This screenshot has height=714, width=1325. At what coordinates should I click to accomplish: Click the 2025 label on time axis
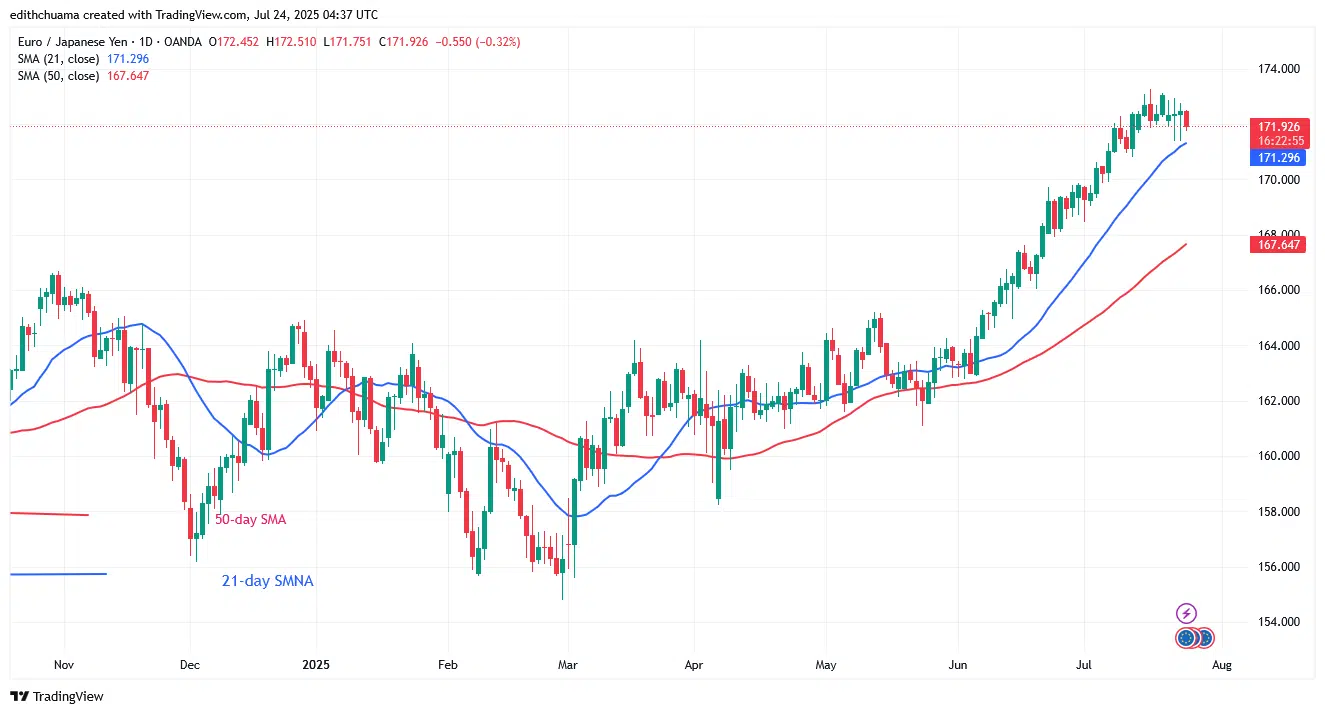point(316,664)
